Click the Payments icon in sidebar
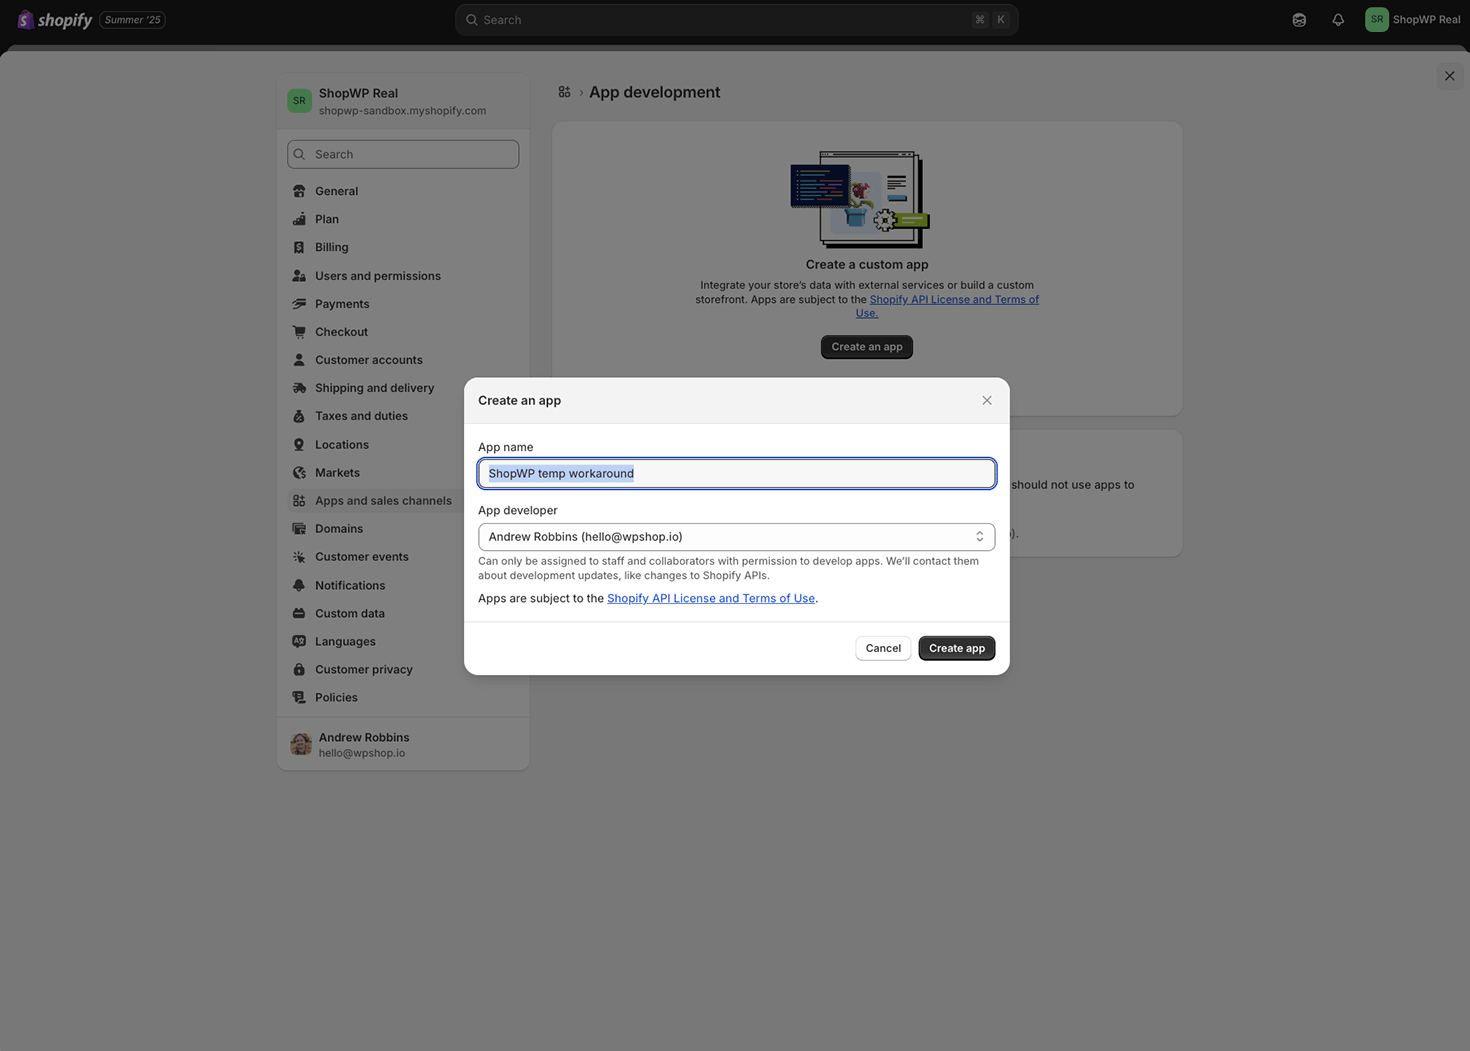 tap(299, 304)
